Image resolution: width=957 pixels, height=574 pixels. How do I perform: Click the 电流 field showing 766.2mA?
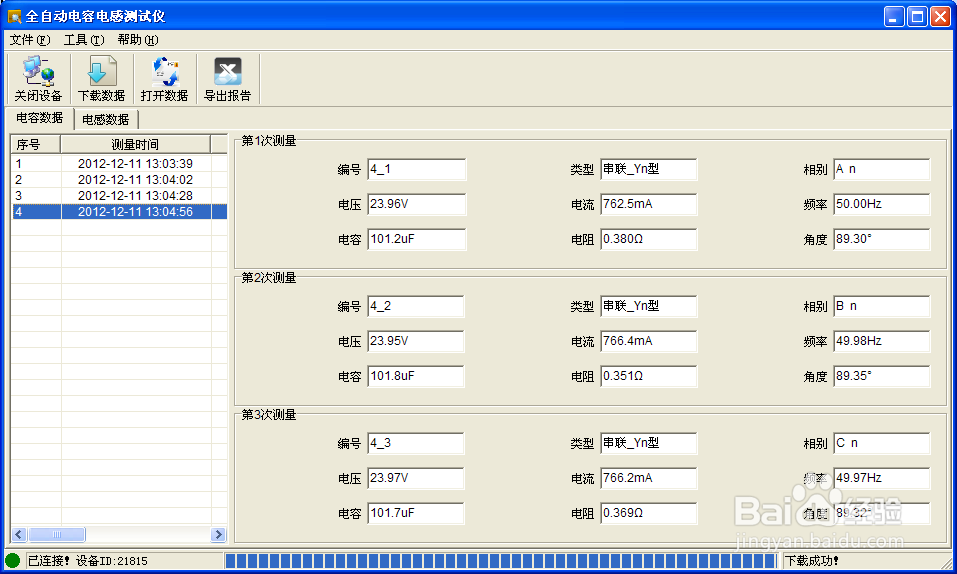(648, 478)
